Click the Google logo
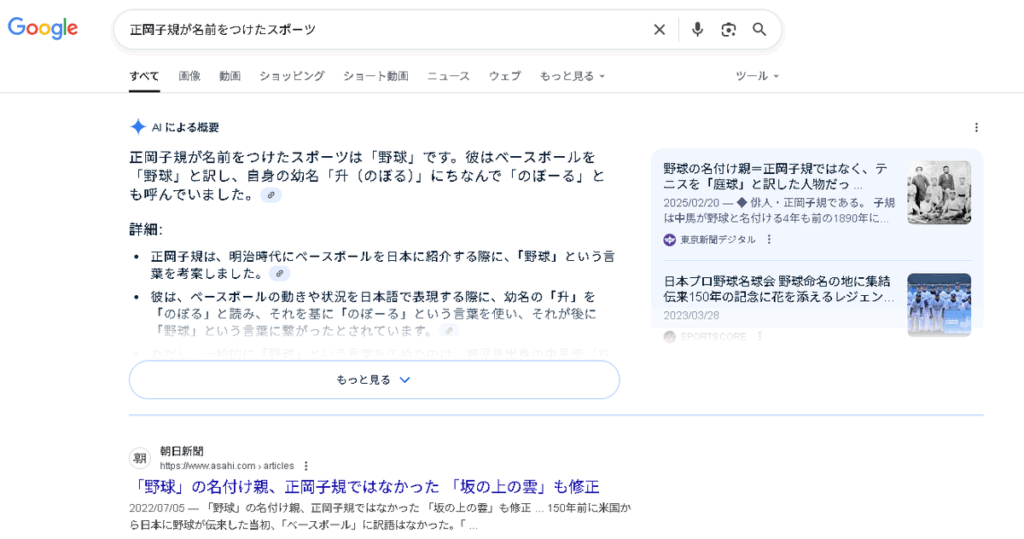 (43, 28)
